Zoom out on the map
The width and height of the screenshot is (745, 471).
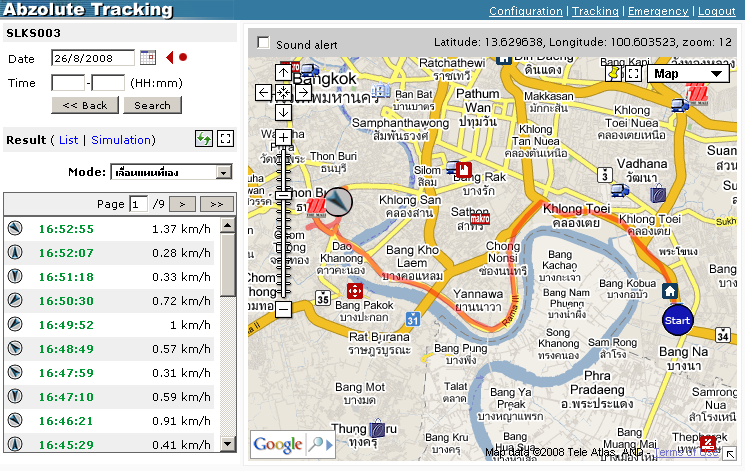tap(283, 310)
